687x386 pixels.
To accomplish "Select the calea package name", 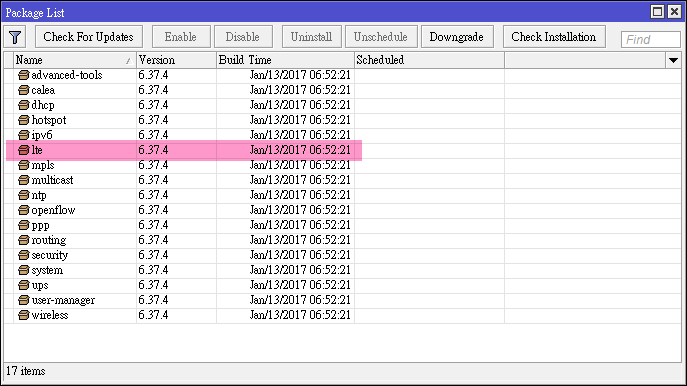I will coord(43,90).
